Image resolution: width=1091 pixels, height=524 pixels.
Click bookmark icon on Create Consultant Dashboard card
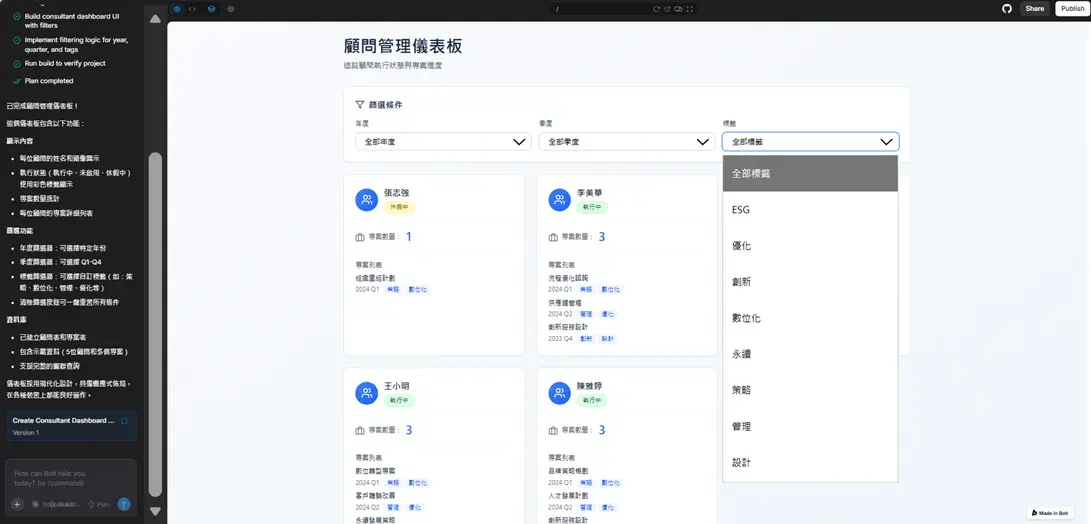click(x=125, y=420)
